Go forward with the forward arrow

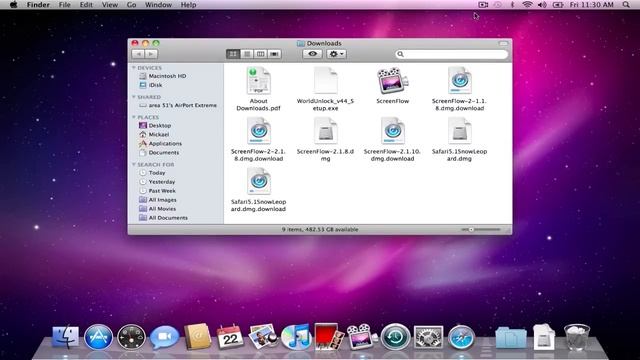tap(151, 54)
